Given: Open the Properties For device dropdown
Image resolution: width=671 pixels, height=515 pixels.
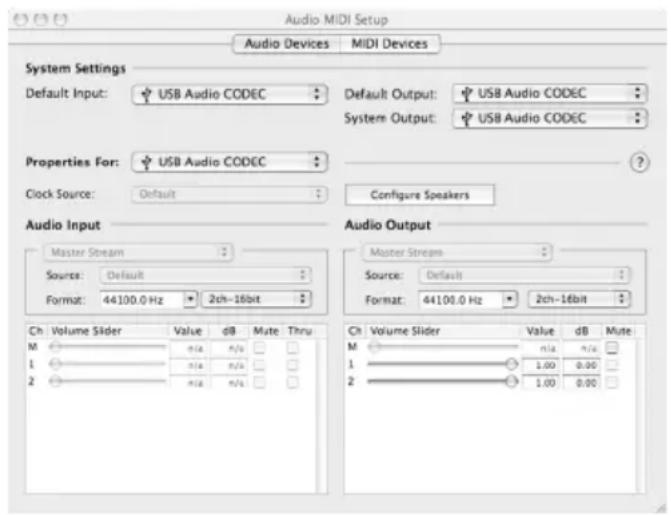Looking at the screenshot, I should point(230,162).
